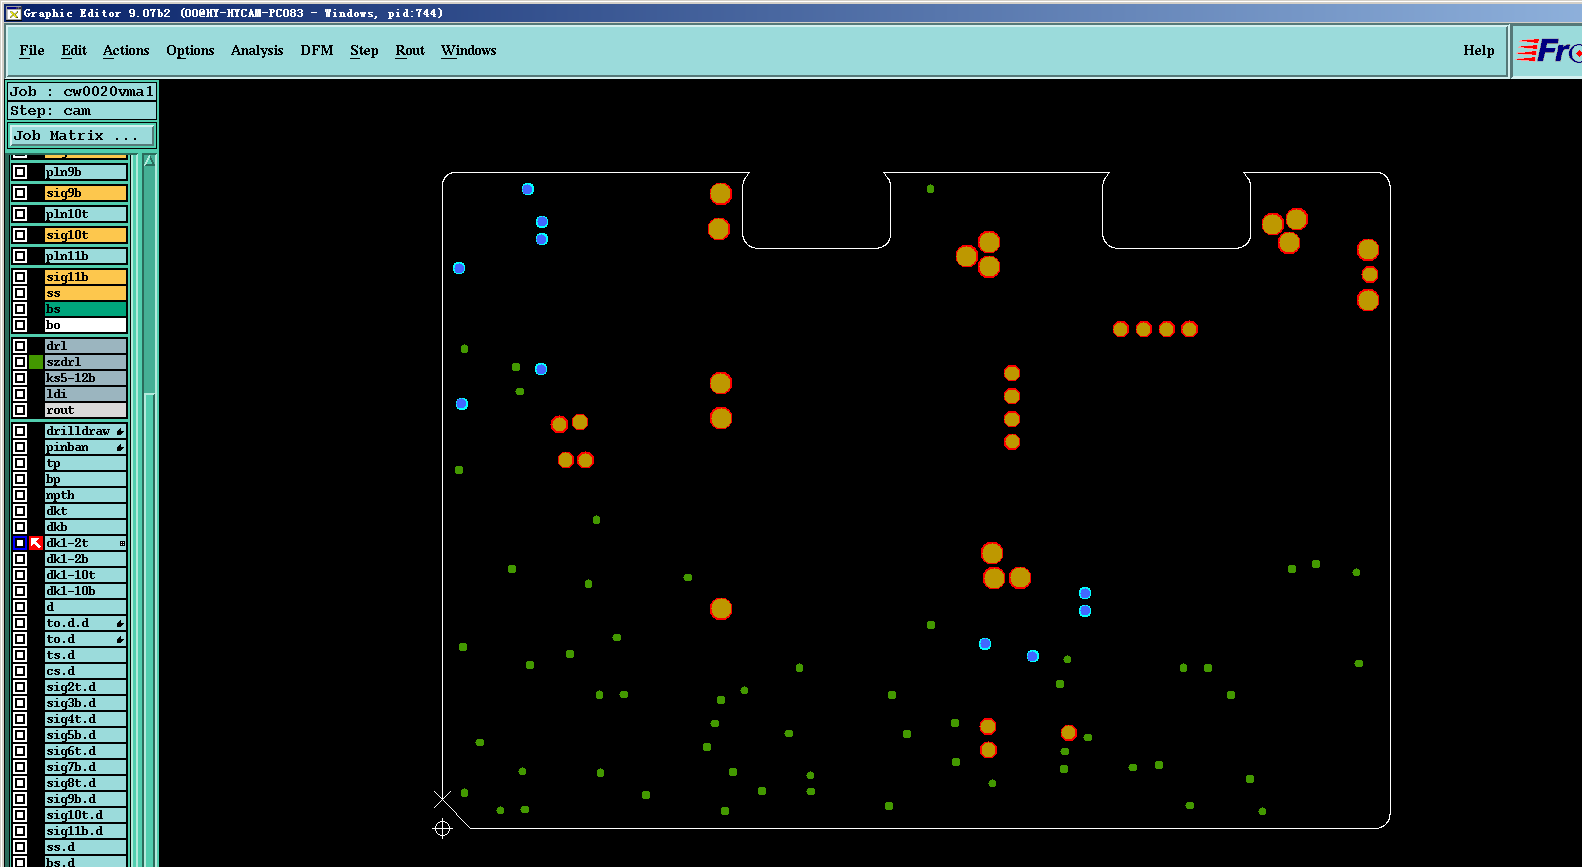
Task: Open the Step menu
Action: (364, 50)
